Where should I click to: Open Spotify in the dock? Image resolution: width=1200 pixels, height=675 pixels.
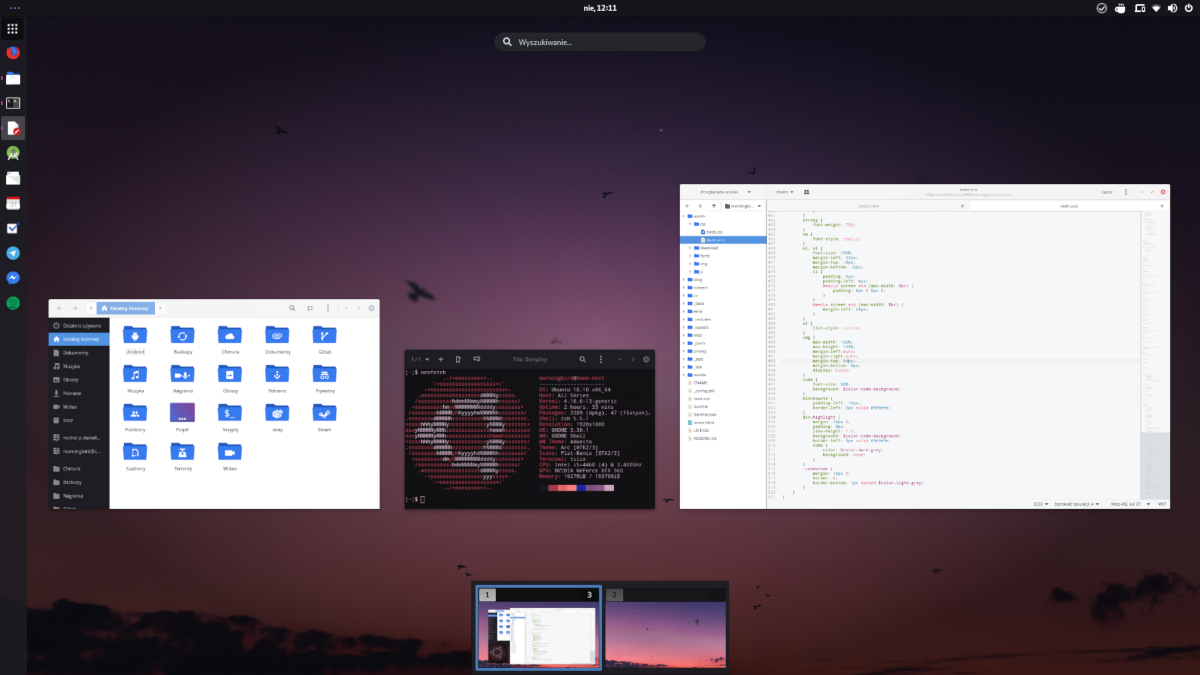point(13,303)
